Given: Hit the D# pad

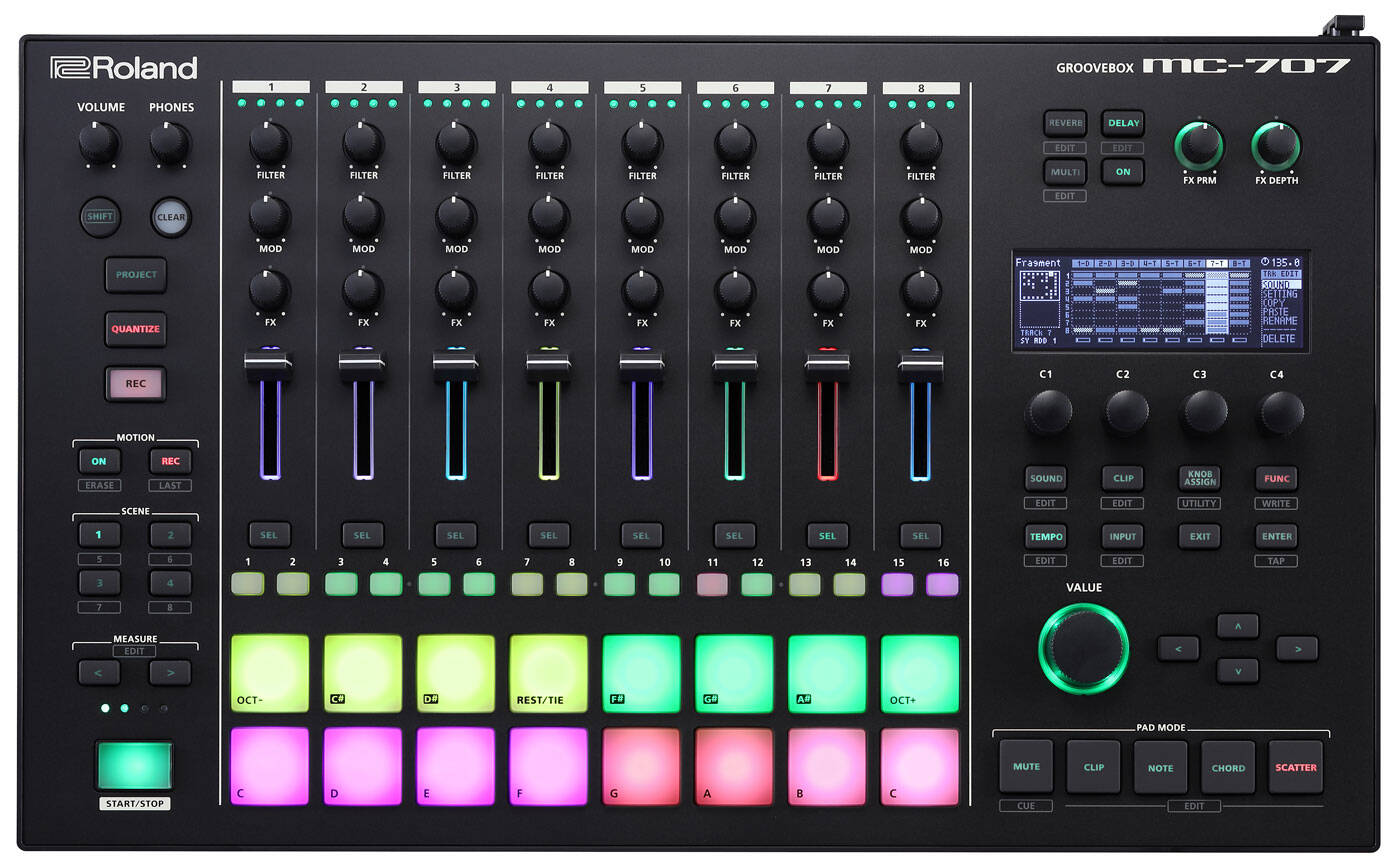Looking at the screenshot, I should pos(456,673).
